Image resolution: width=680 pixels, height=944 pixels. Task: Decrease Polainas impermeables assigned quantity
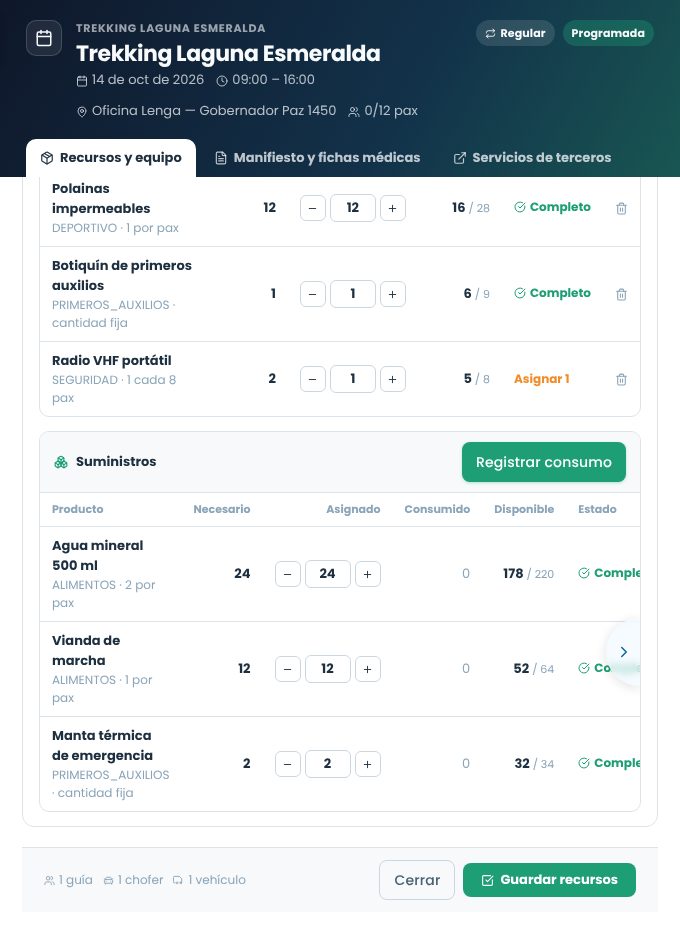[x=313, y=208]
